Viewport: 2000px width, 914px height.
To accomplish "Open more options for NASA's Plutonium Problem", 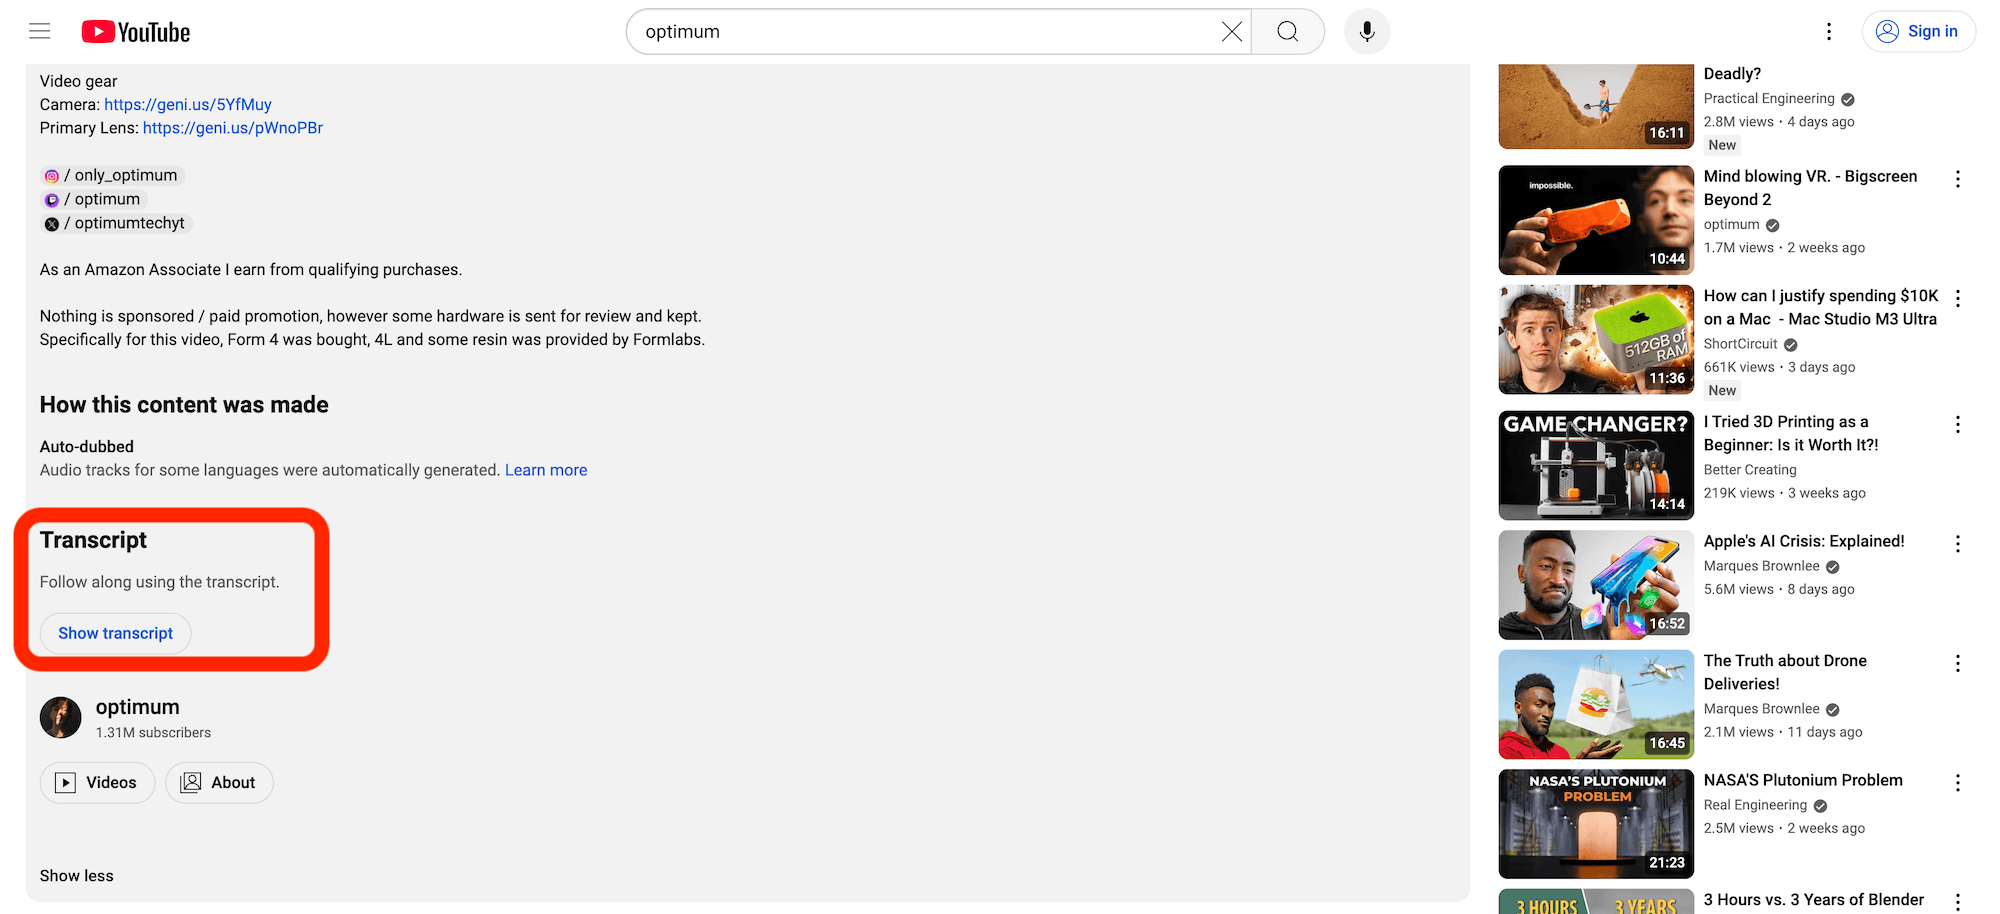I will click(1958, 783).
